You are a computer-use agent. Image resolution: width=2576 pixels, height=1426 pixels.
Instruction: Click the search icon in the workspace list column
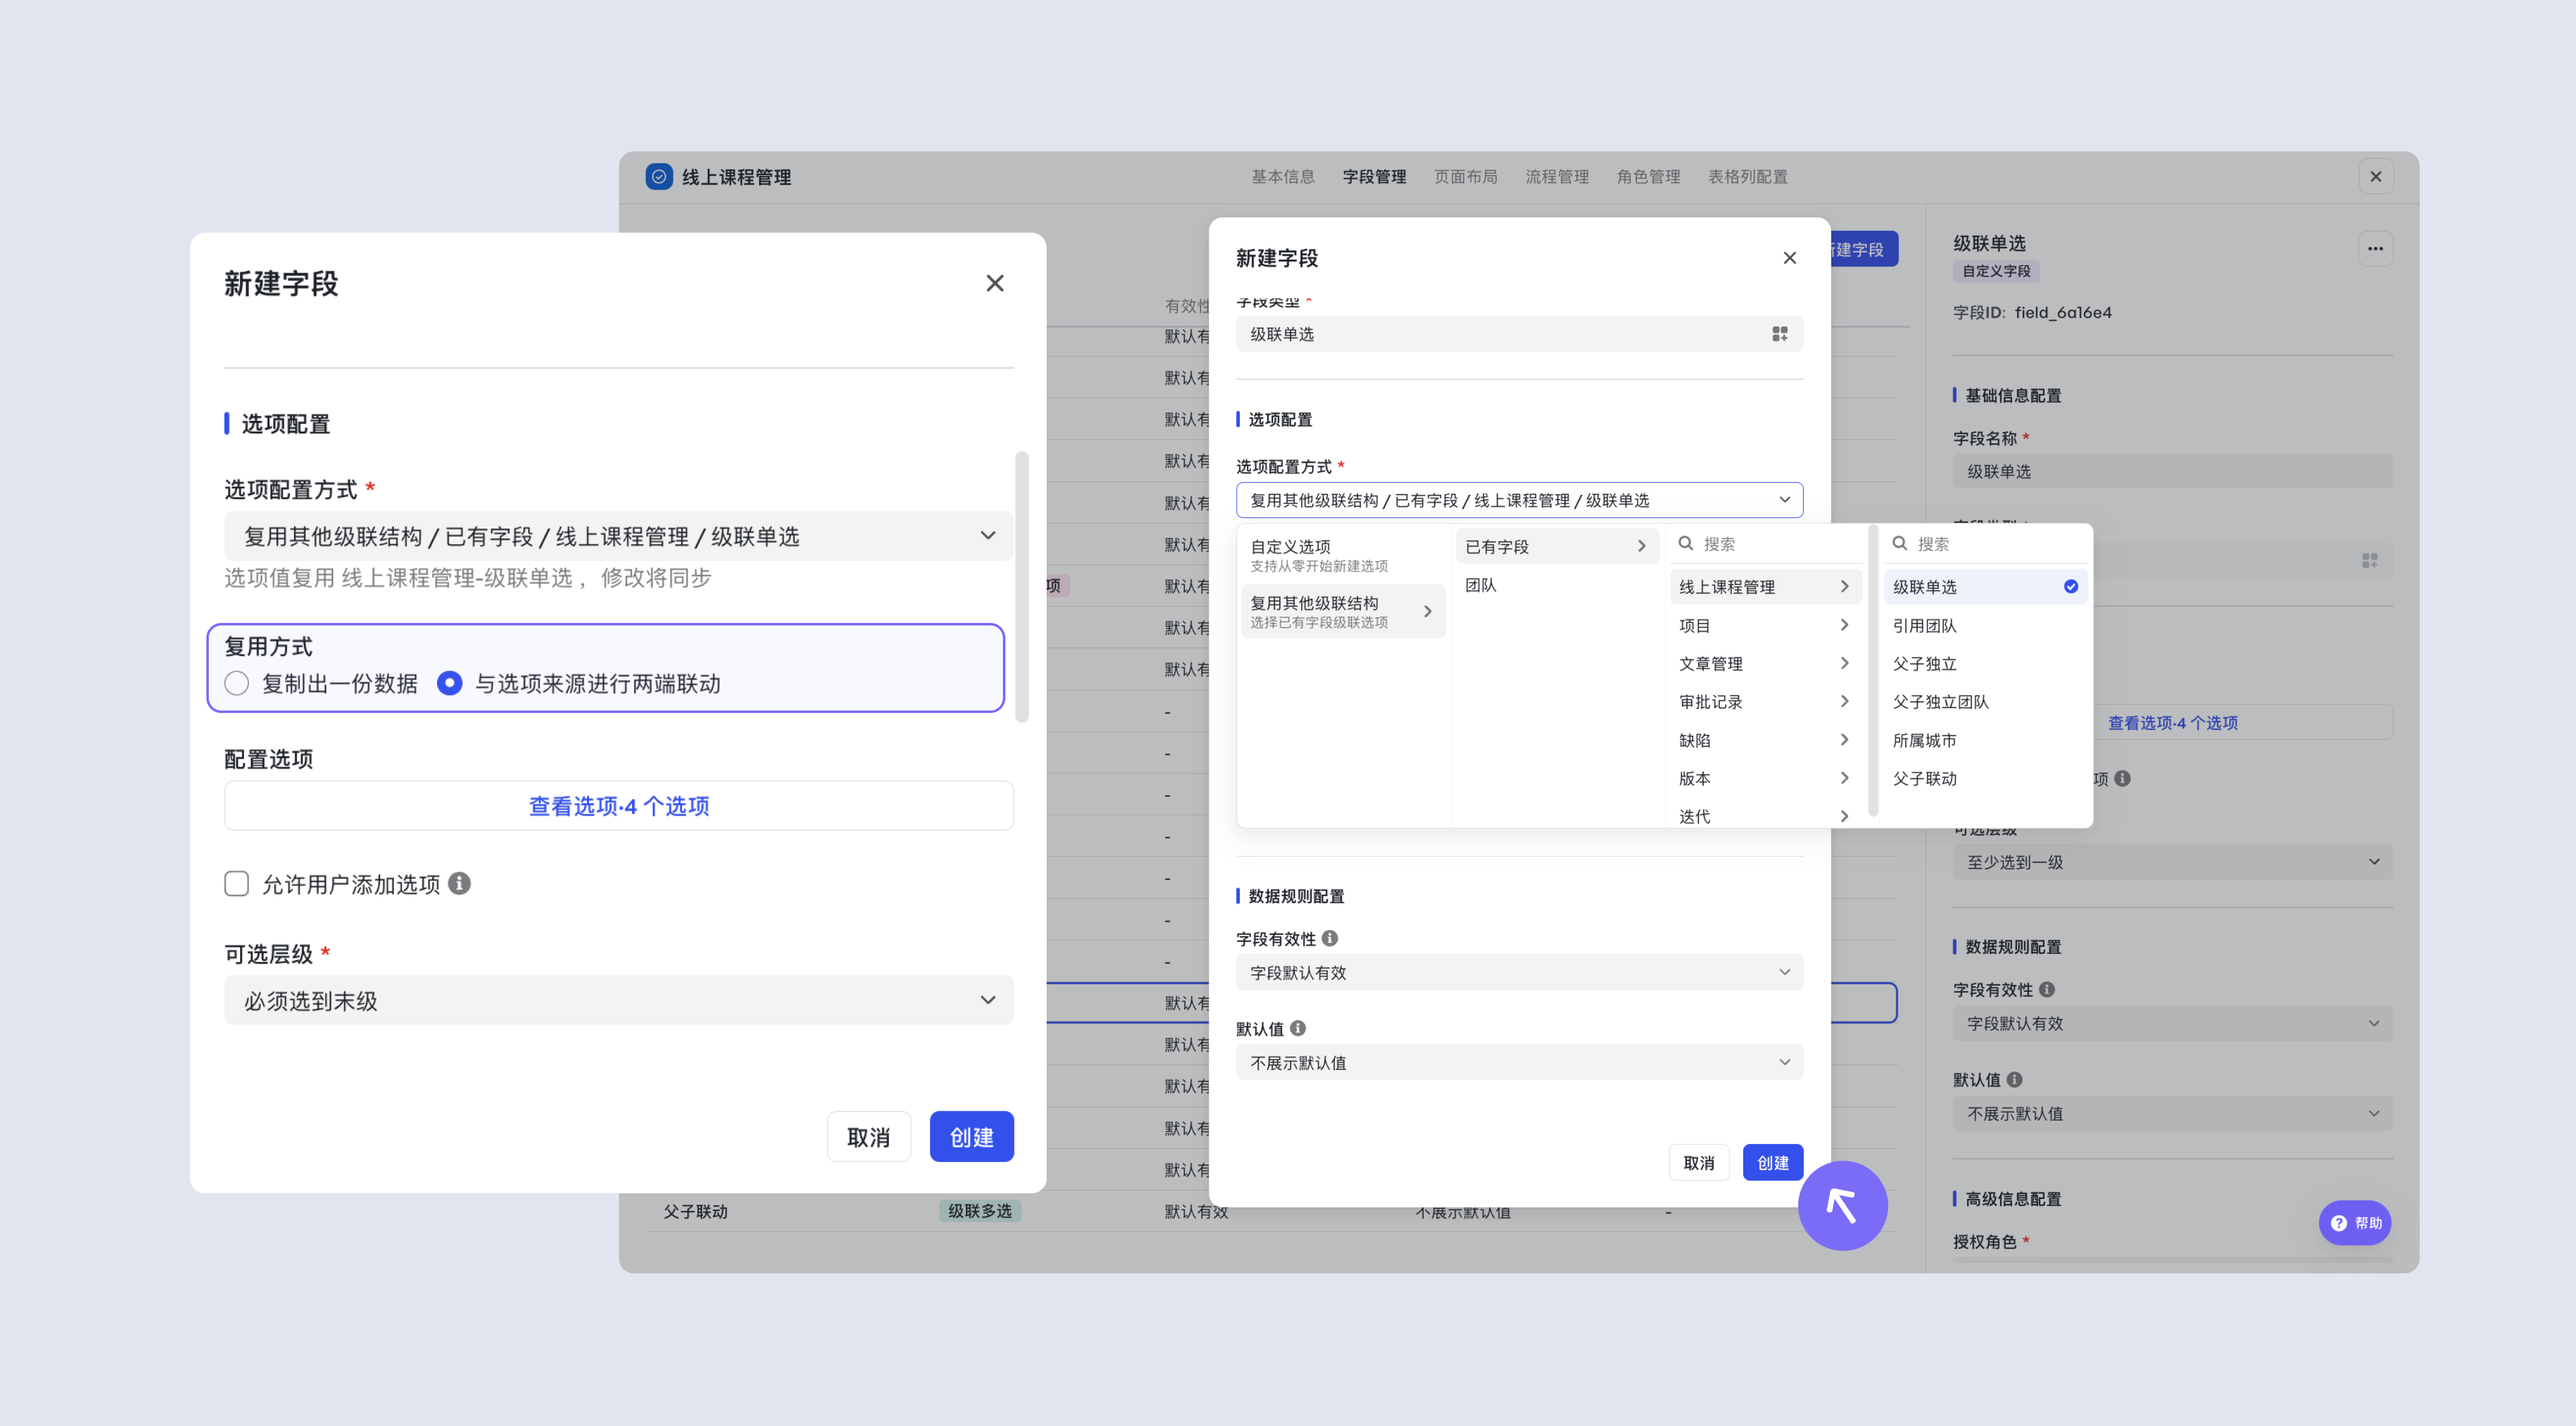[1686, 543]
